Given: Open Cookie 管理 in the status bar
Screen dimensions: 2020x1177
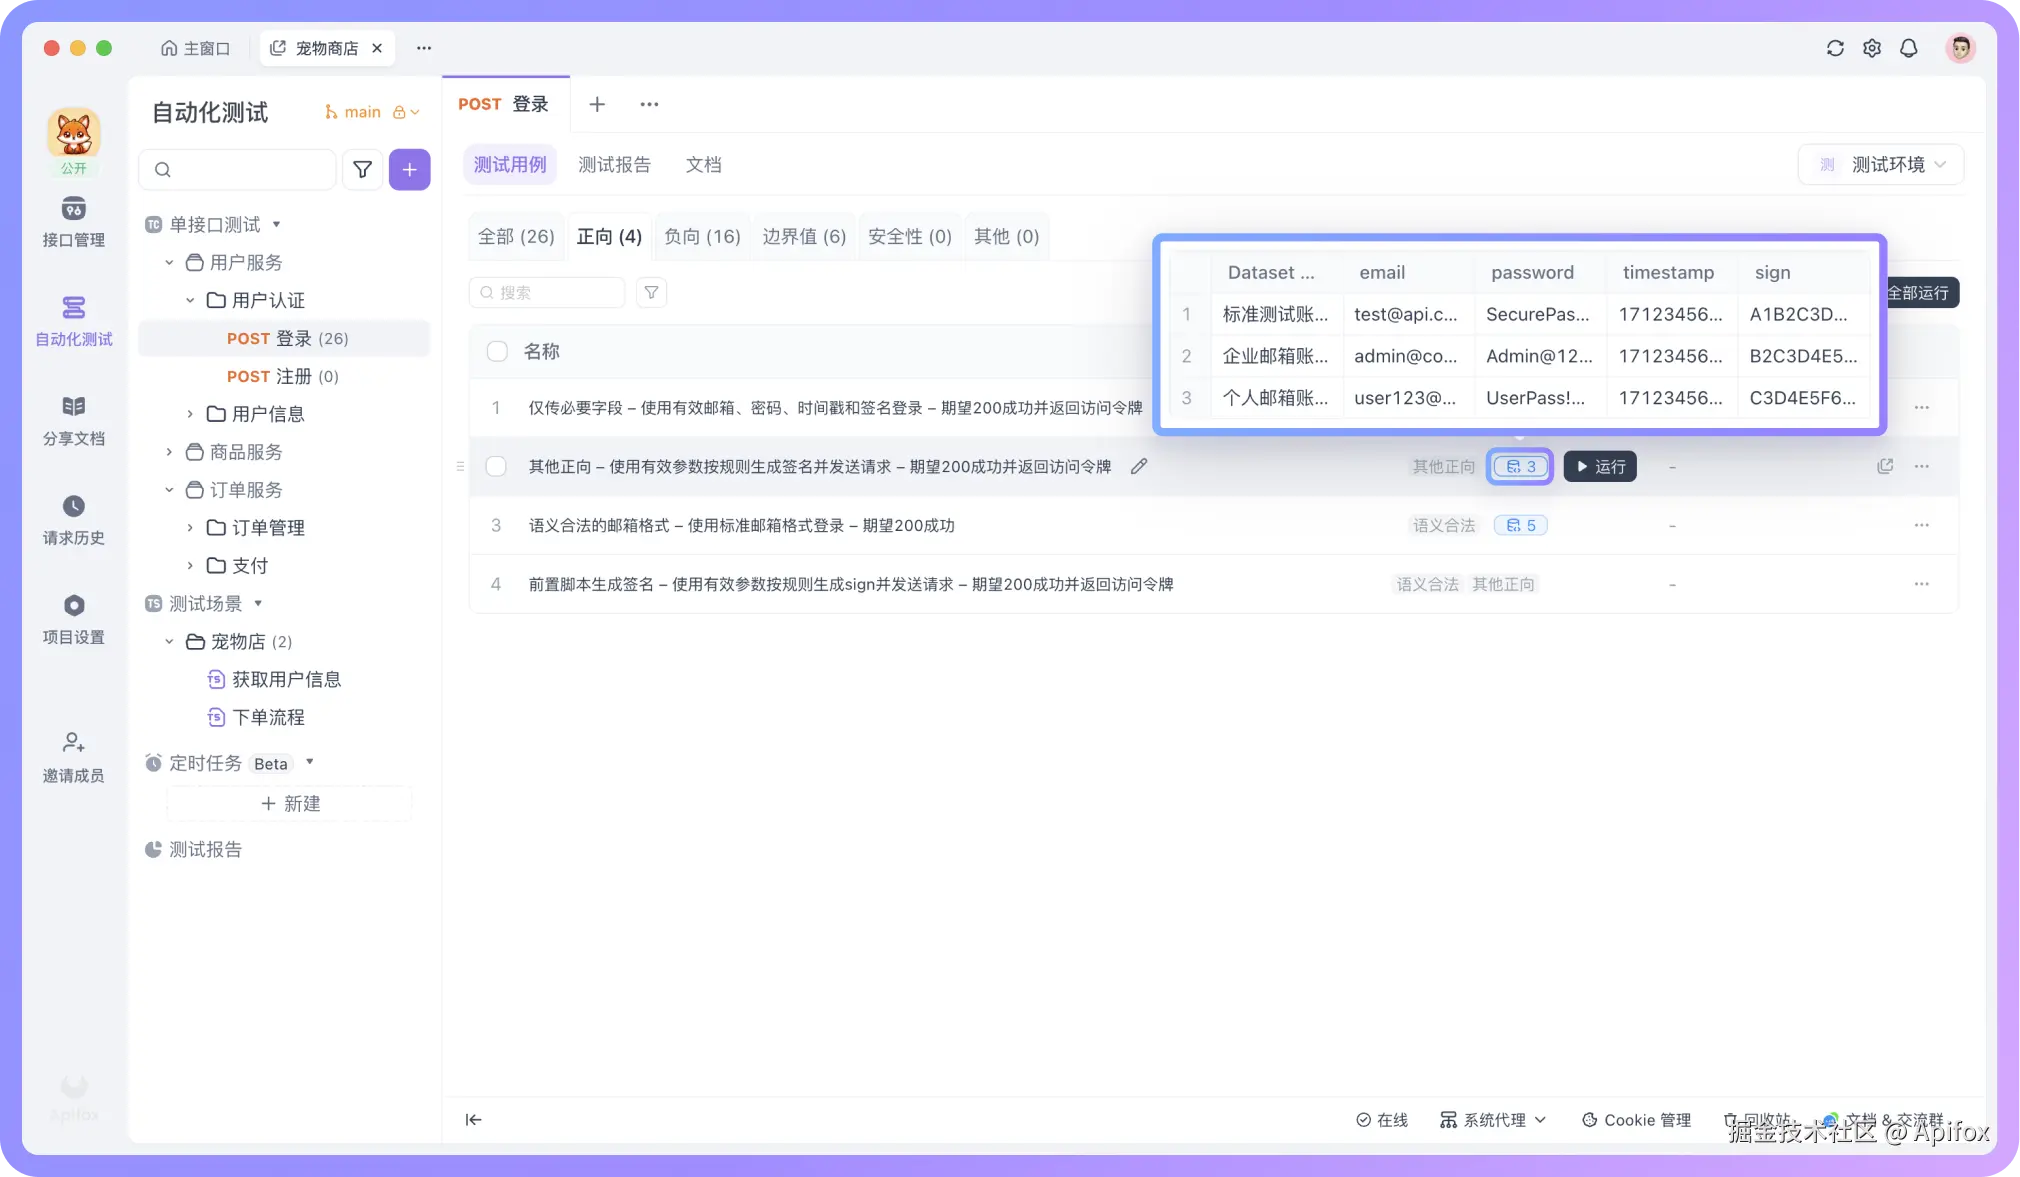Looking at the screenshot, I should click(1634, 1120).
